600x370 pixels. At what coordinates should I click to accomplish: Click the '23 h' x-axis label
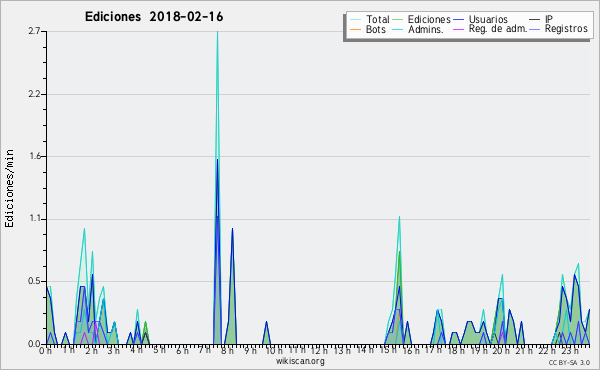570,351
